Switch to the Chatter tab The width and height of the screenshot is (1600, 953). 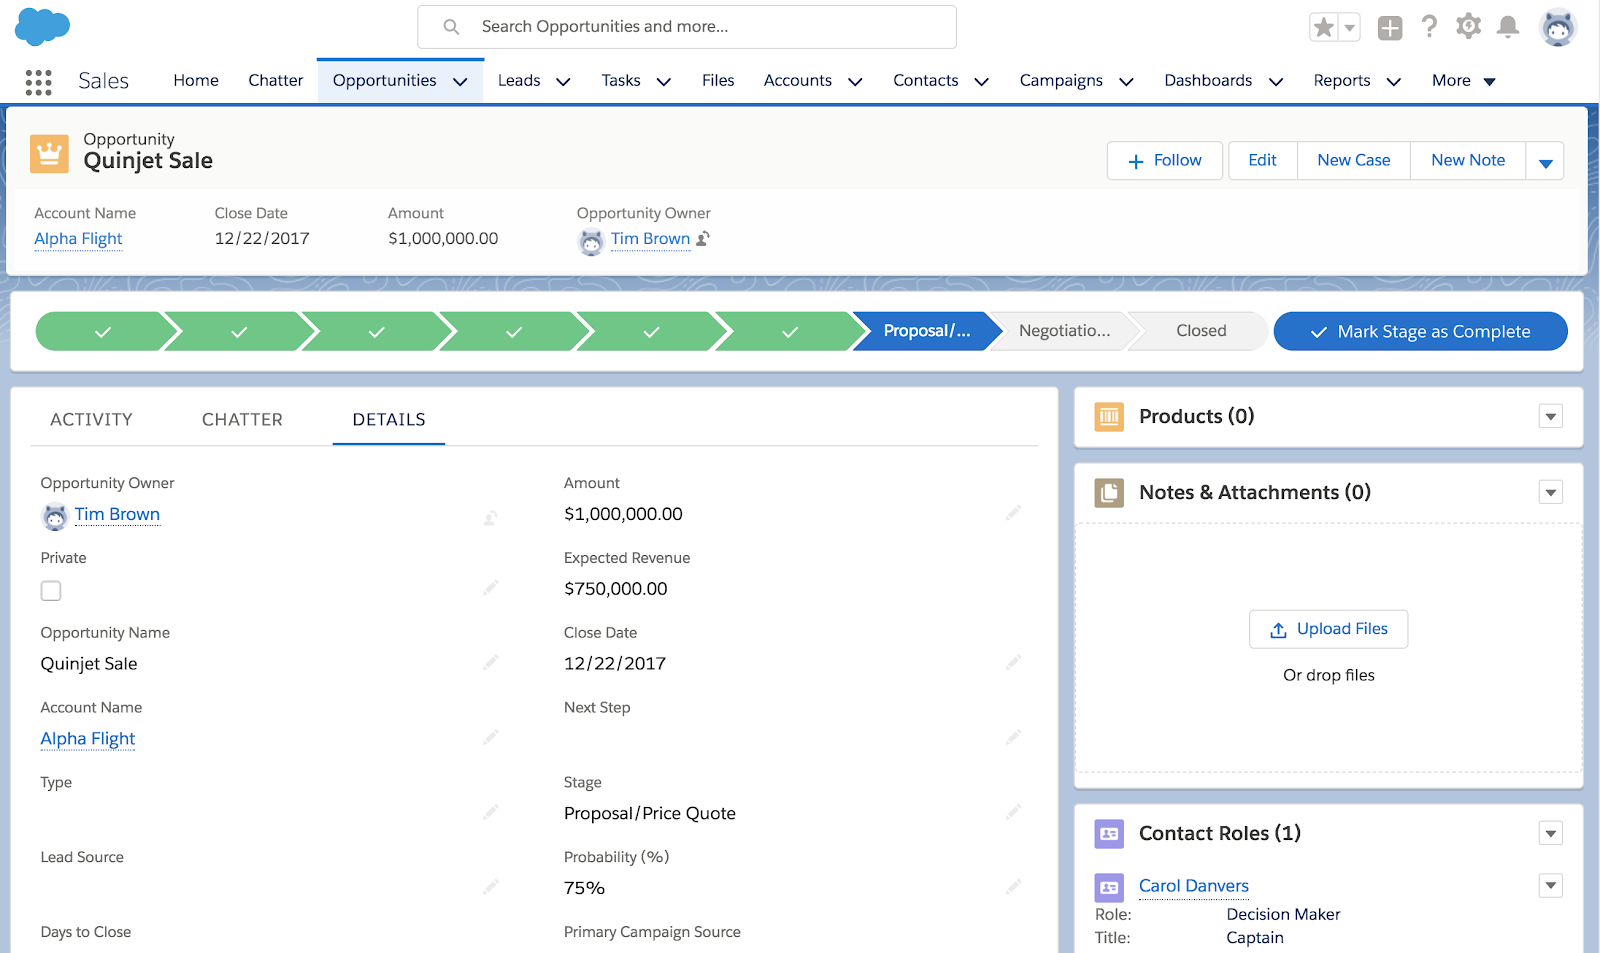pos(242,420)
